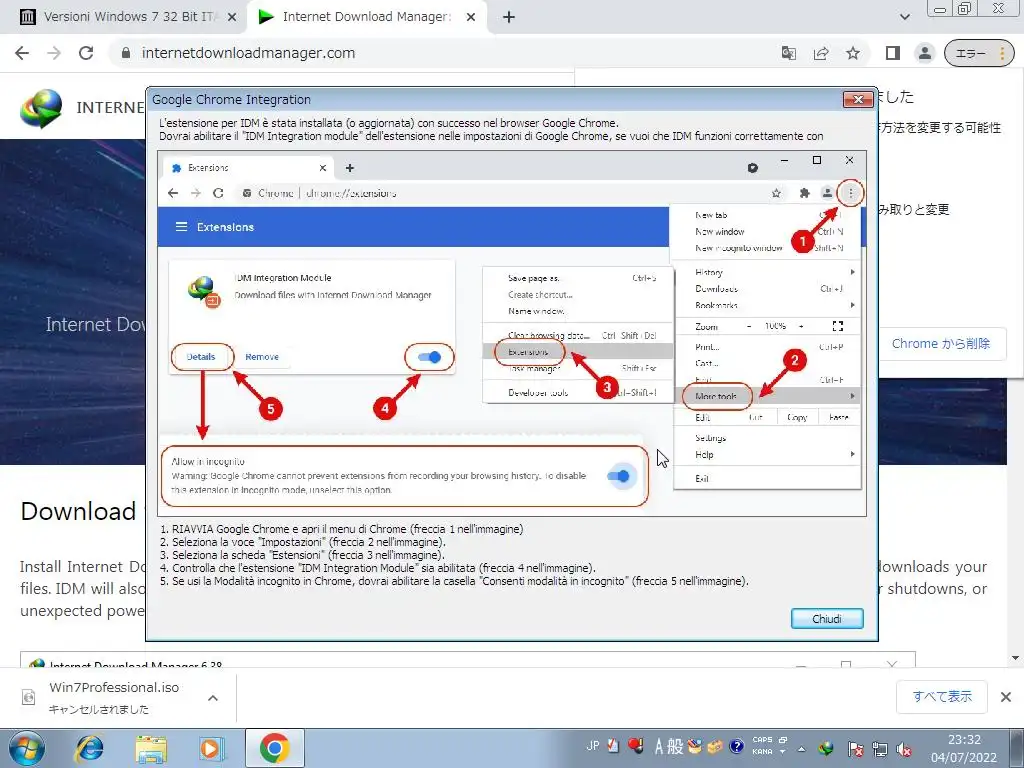Click the muted volume speaker icon
1024x768 pixels.
click(904, 749)
